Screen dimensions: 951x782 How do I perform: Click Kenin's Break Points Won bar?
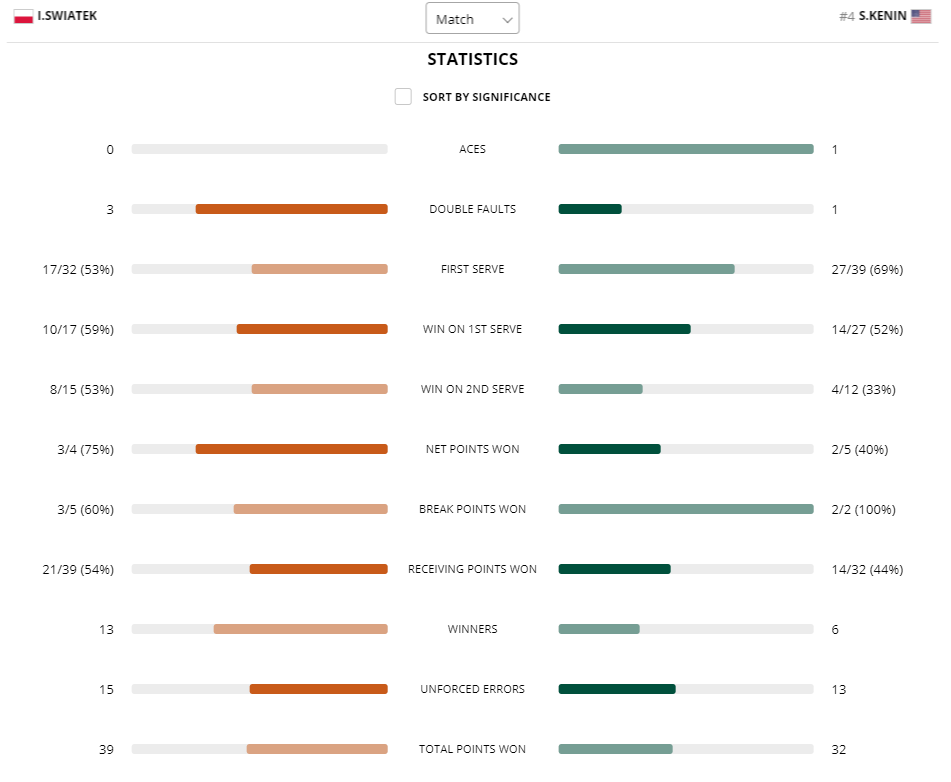point(686,509)
